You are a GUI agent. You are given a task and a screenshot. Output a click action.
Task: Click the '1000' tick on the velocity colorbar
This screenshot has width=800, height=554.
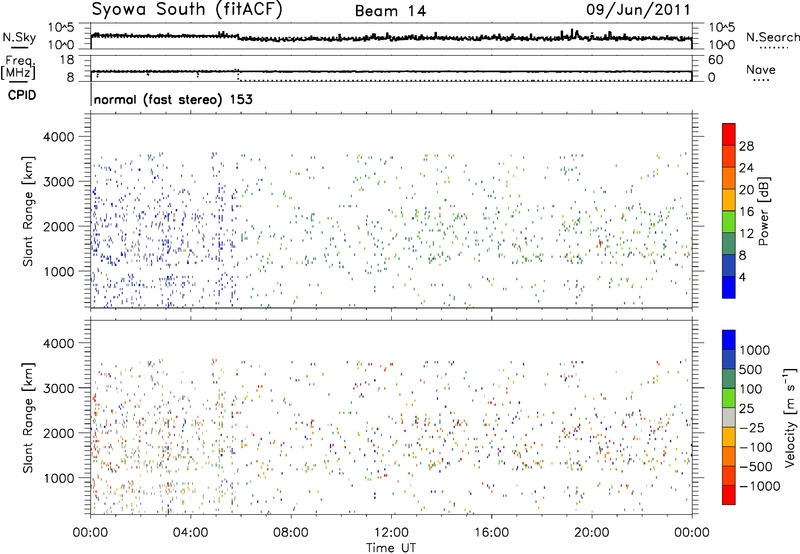point(755,350)
